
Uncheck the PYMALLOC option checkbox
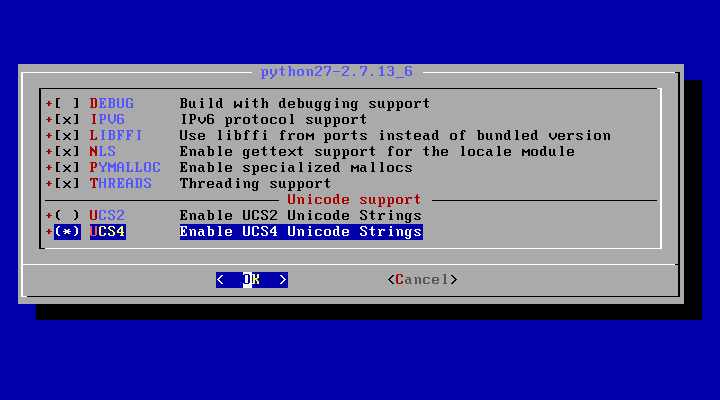coord(67,168)
